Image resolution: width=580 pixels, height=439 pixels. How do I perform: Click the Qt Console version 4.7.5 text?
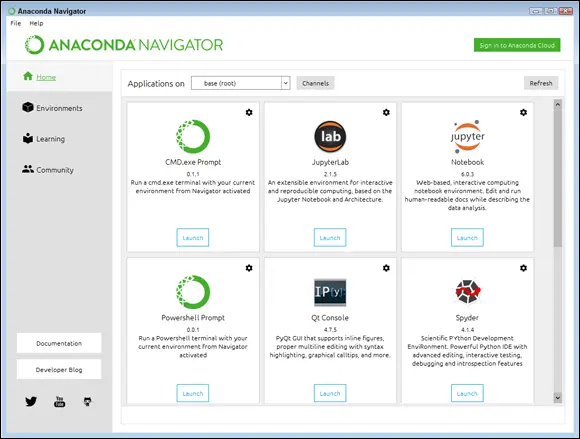click(330, 330)
